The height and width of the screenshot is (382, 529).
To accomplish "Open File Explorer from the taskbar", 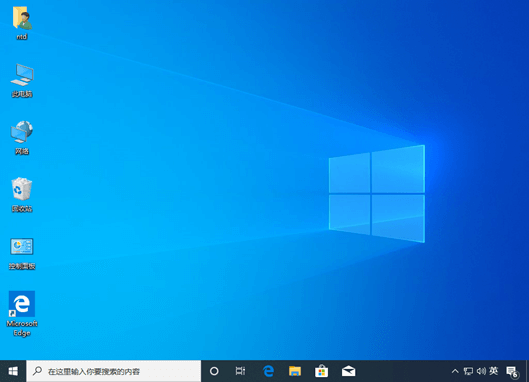I will (x=295, y=371).
